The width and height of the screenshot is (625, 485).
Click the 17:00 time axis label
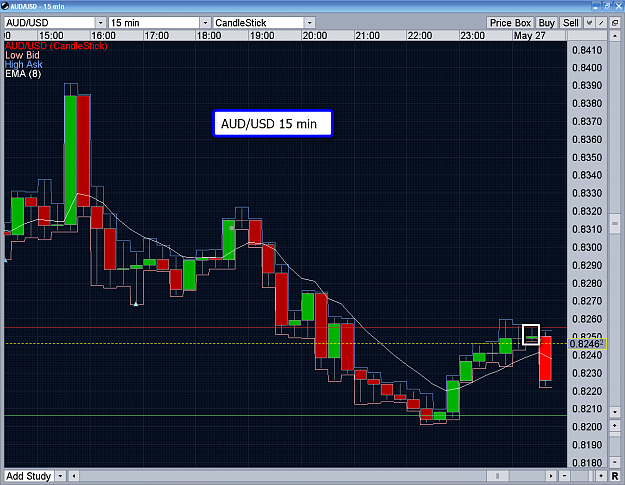coord(157,35)
